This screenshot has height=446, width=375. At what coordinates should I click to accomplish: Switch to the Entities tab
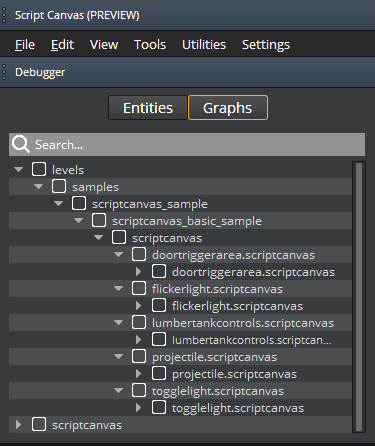[148, 108]
